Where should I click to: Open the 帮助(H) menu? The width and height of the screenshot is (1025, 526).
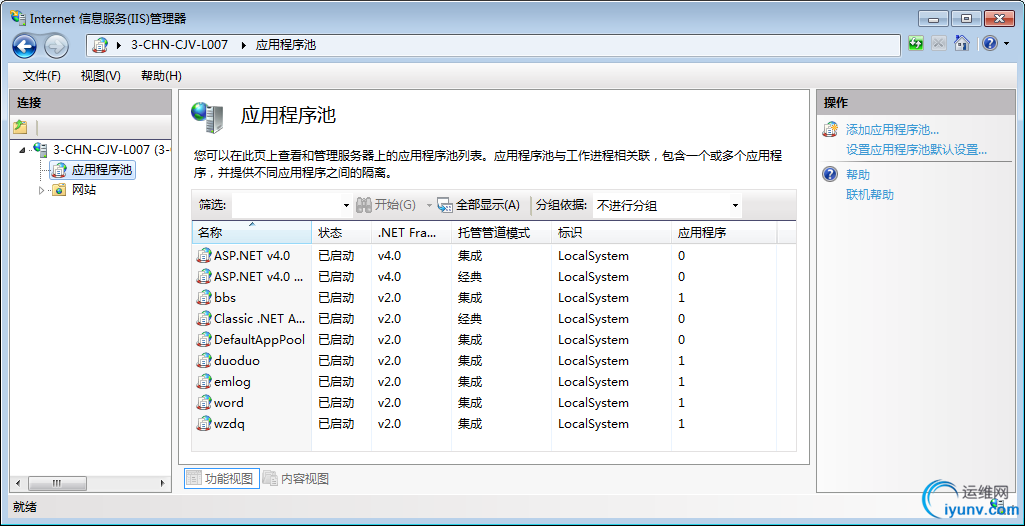click(x=161, y=76)
